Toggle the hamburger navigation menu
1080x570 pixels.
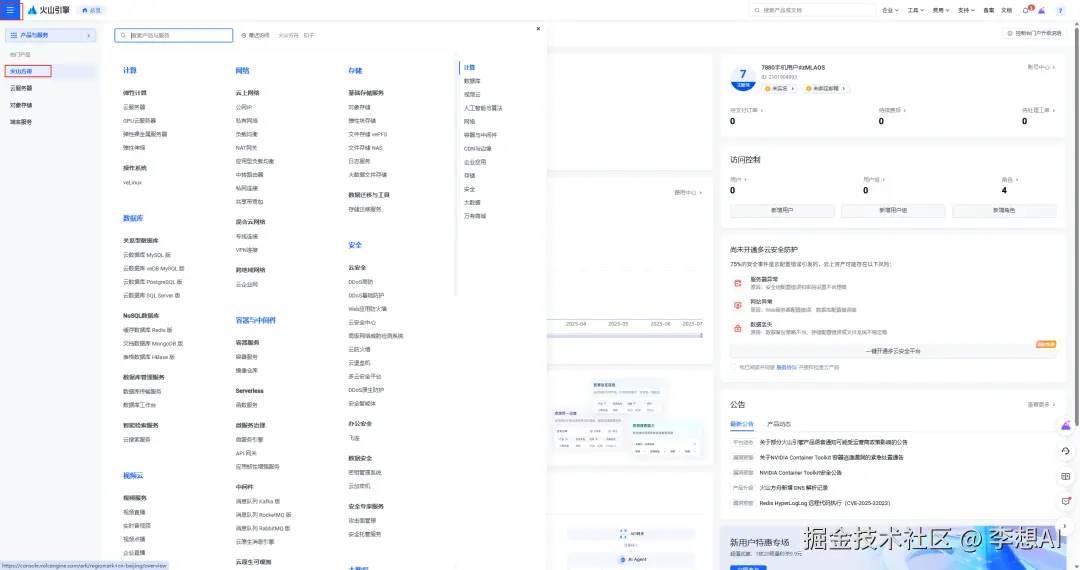10,10
